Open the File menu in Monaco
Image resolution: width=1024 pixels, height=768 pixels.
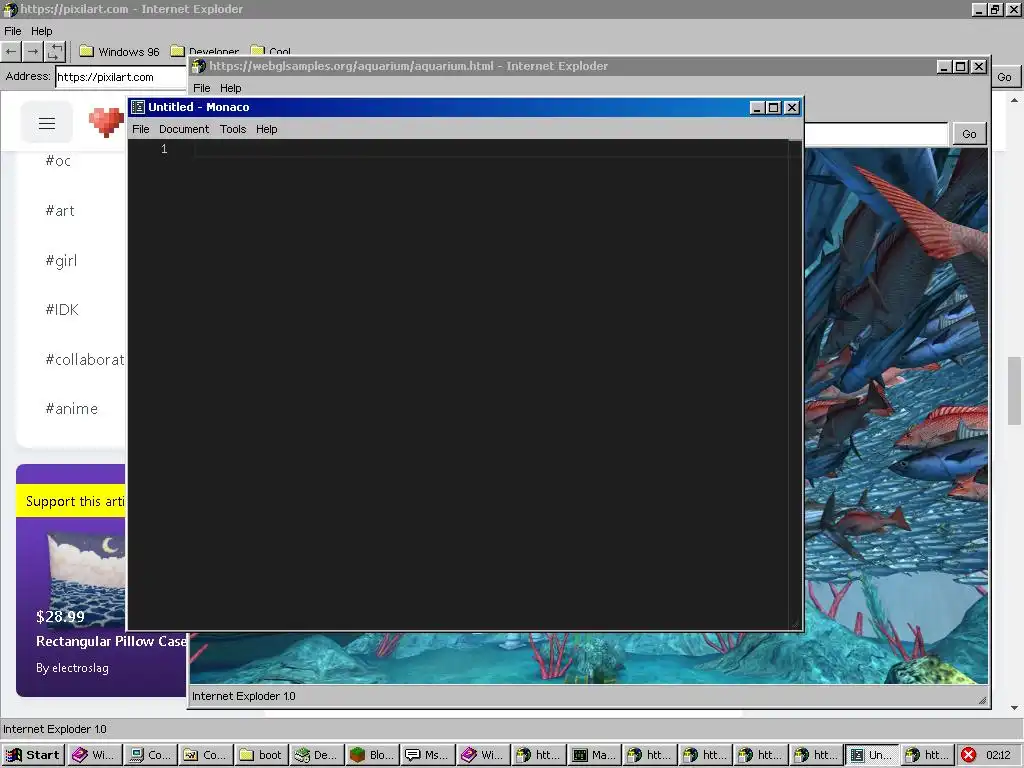140,129
